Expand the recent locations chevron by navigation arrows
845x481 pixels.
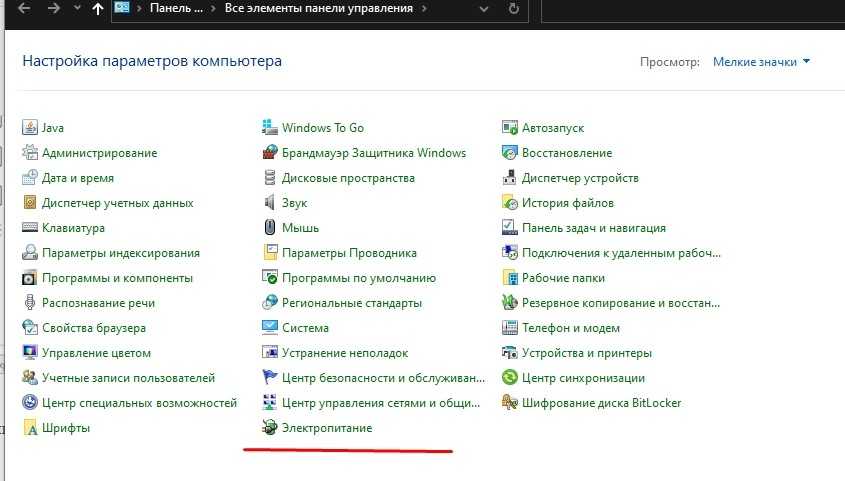click(77, 9)
